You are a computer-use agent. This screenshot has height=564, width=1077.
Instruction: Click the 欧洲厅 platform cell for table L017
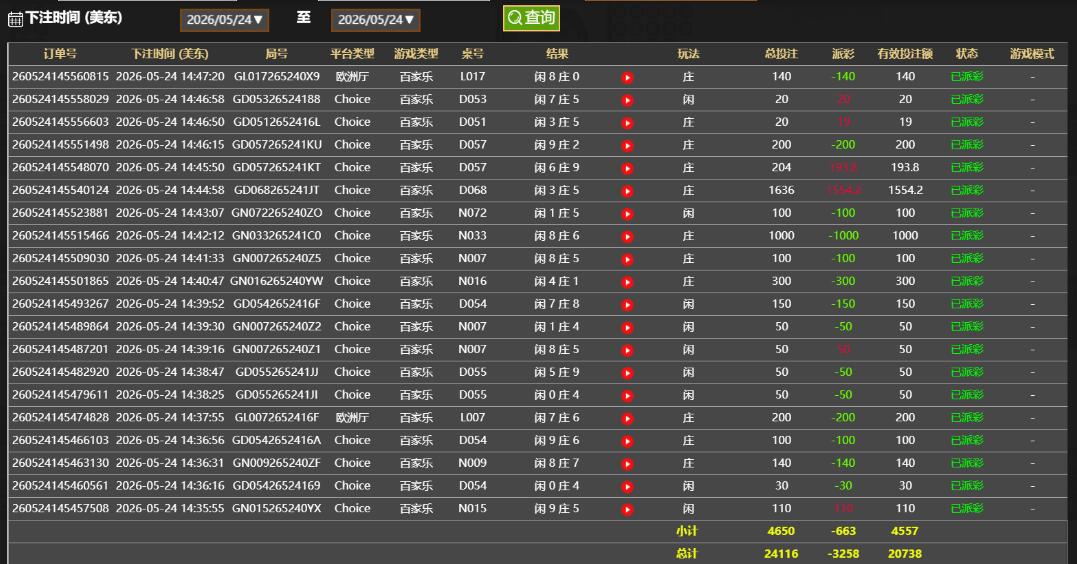(352, 76)
